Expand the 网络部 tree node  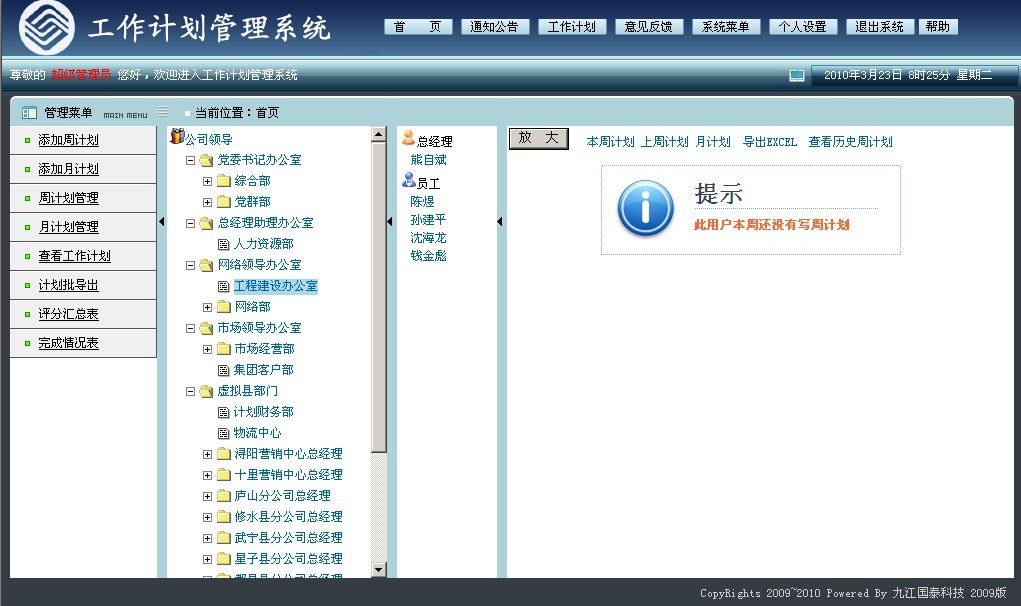point(207,307)
